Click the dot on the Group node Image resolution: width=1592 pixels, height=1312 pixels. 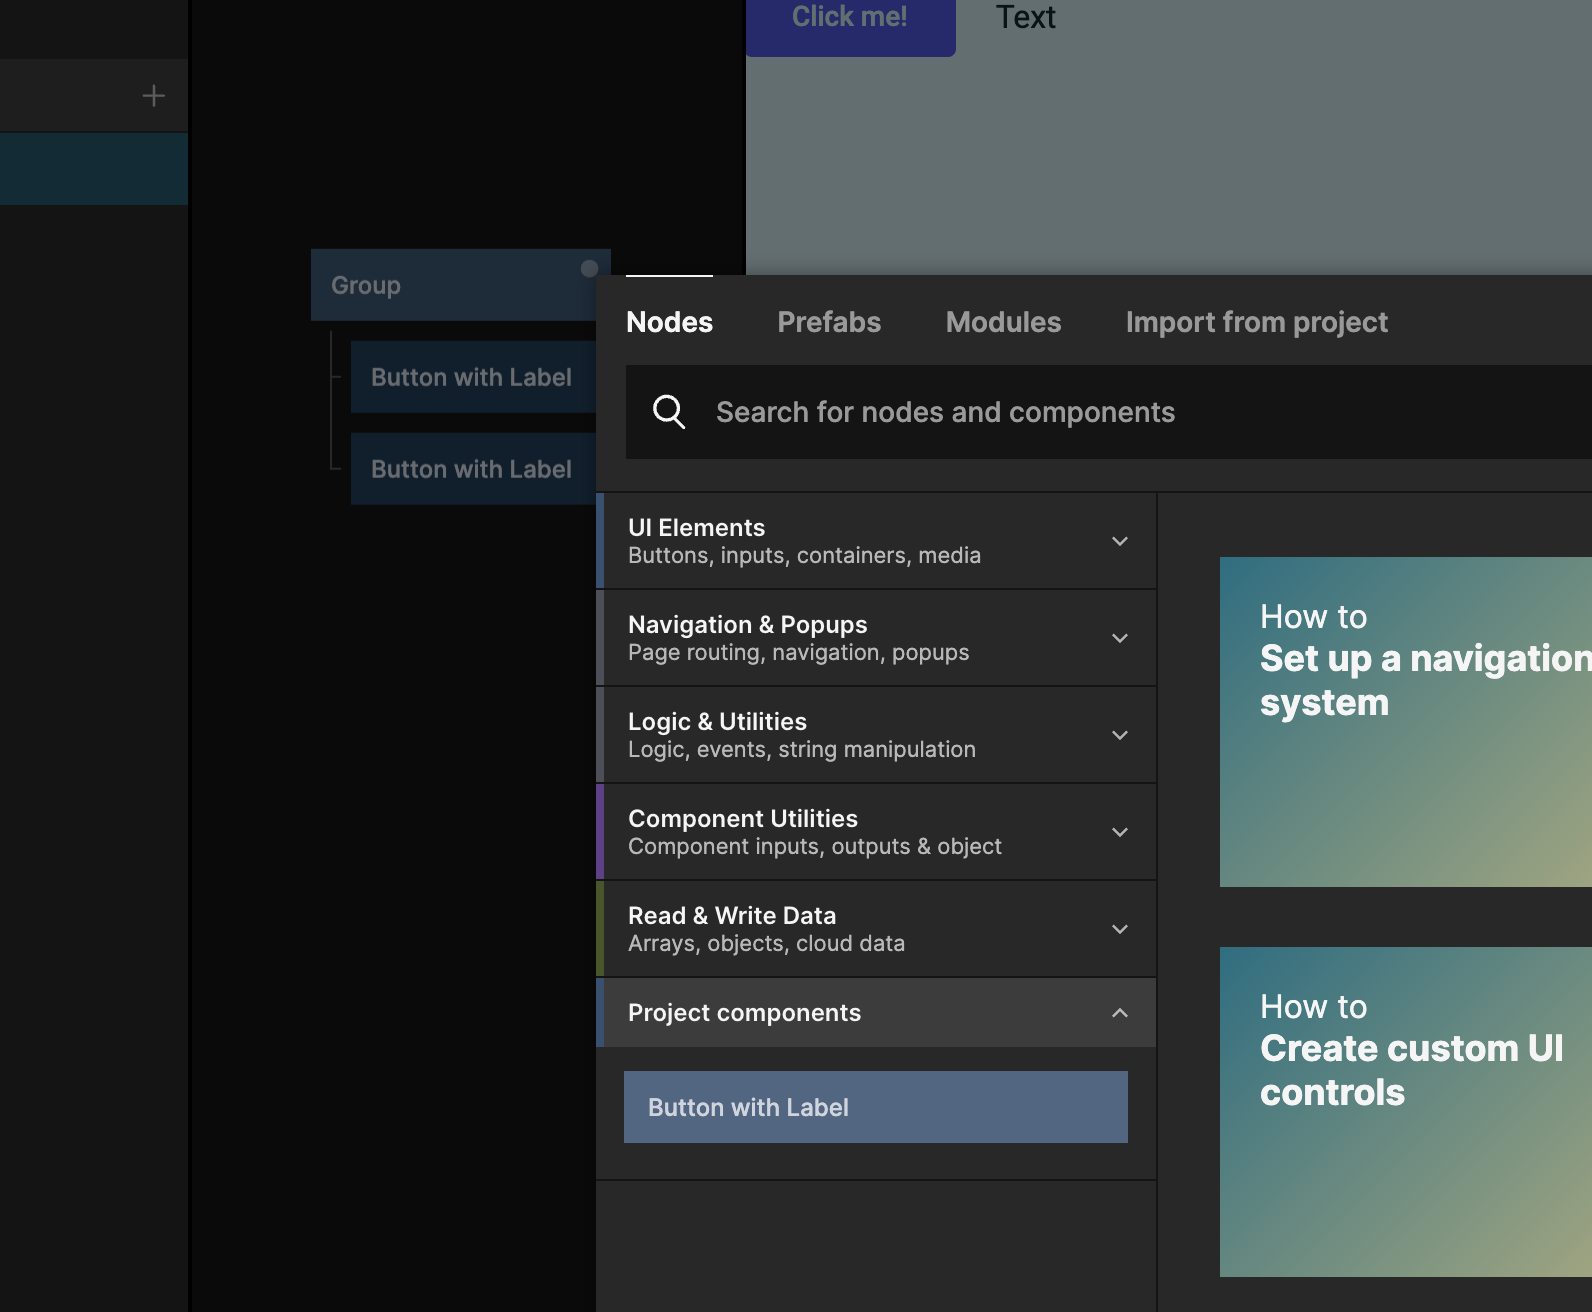coord(589,268)
